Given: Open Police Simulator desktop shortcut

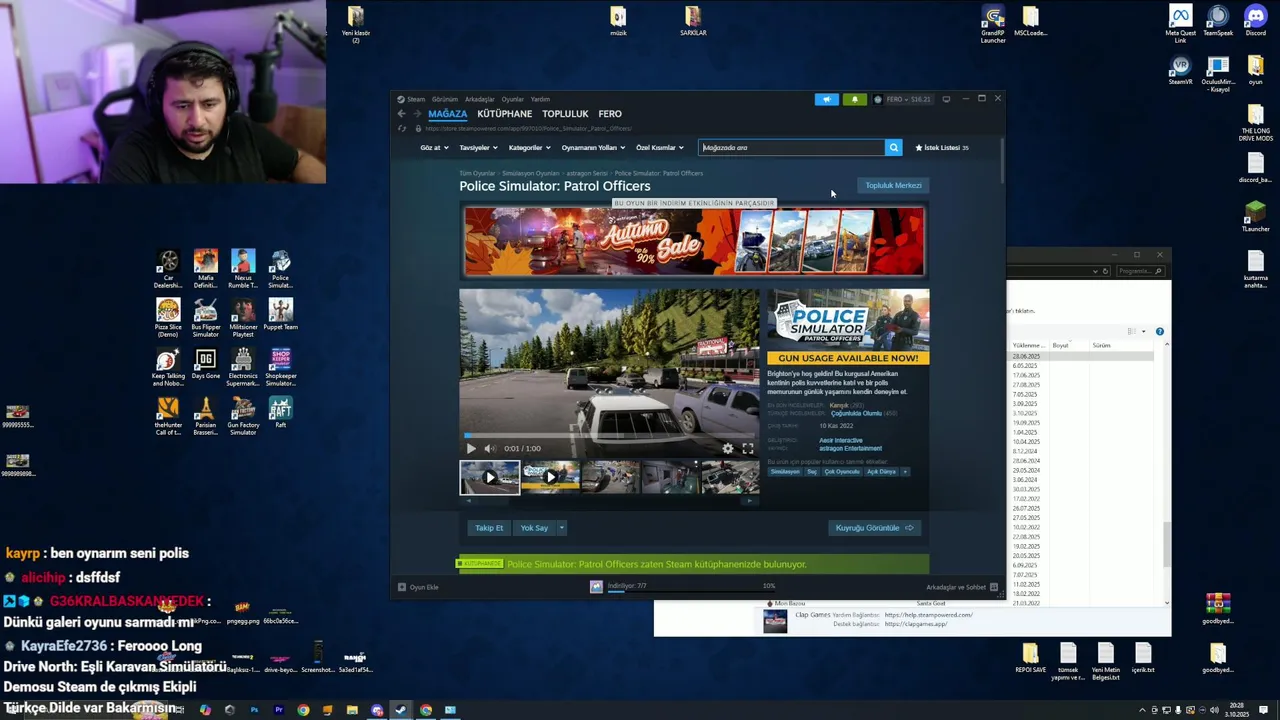Looking at the screenshot, I should 280,269.
